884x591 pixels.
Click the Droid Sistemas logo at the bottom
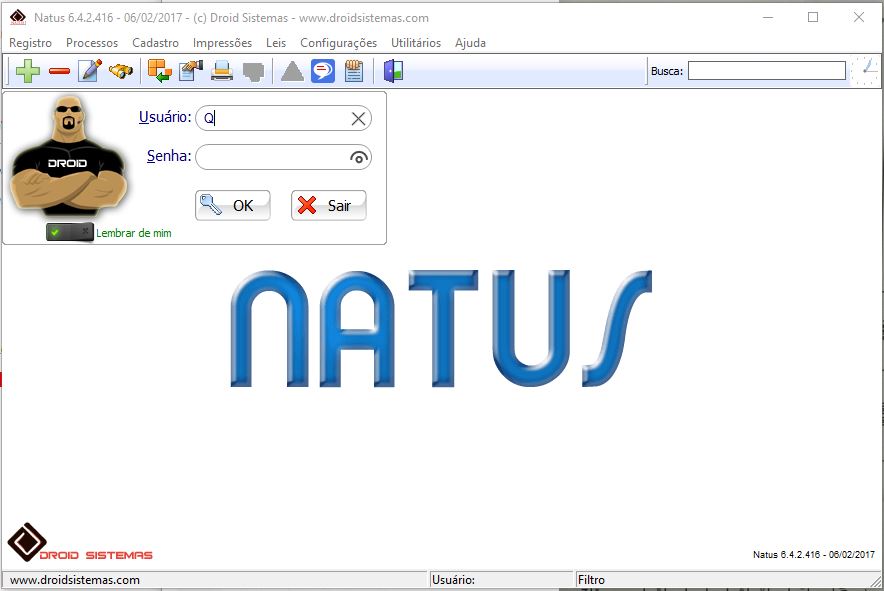(x=79, y=543)
